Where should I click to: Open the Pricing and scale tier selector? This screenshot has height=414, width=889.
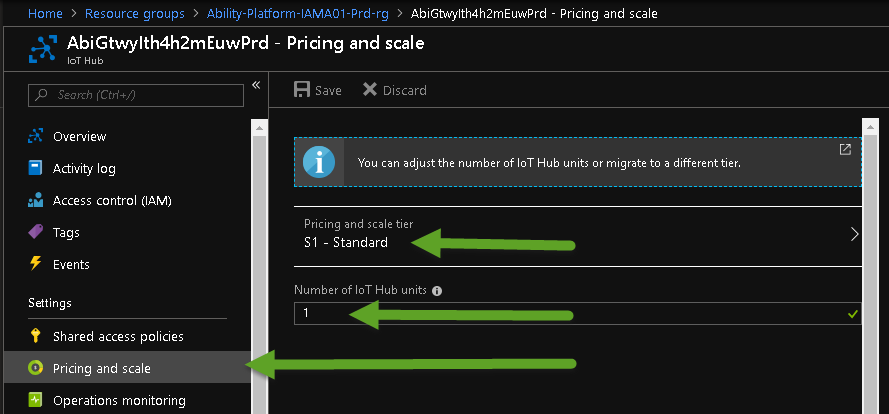pyautogui.click(x=578, y=234)
